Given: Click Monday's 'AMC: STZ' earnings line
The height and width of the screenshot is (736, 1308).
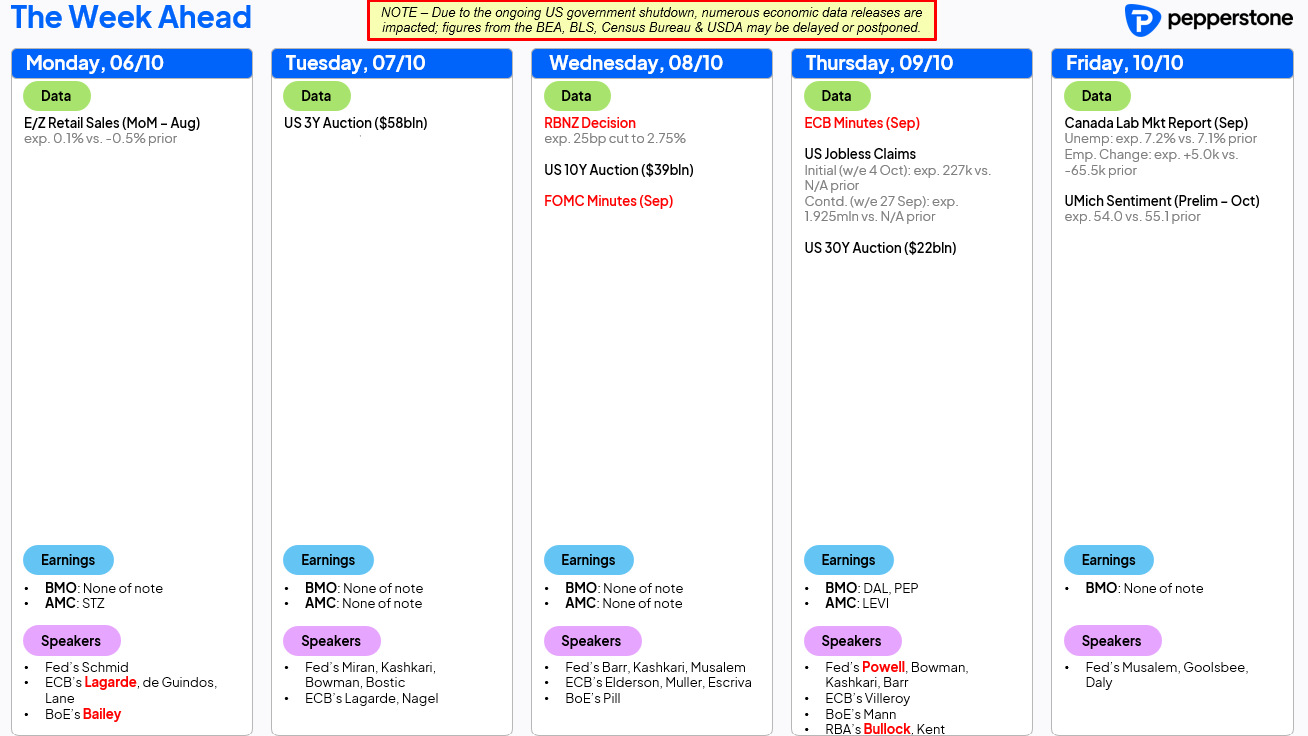Looking at the screenshot, I should coord(75,604).
